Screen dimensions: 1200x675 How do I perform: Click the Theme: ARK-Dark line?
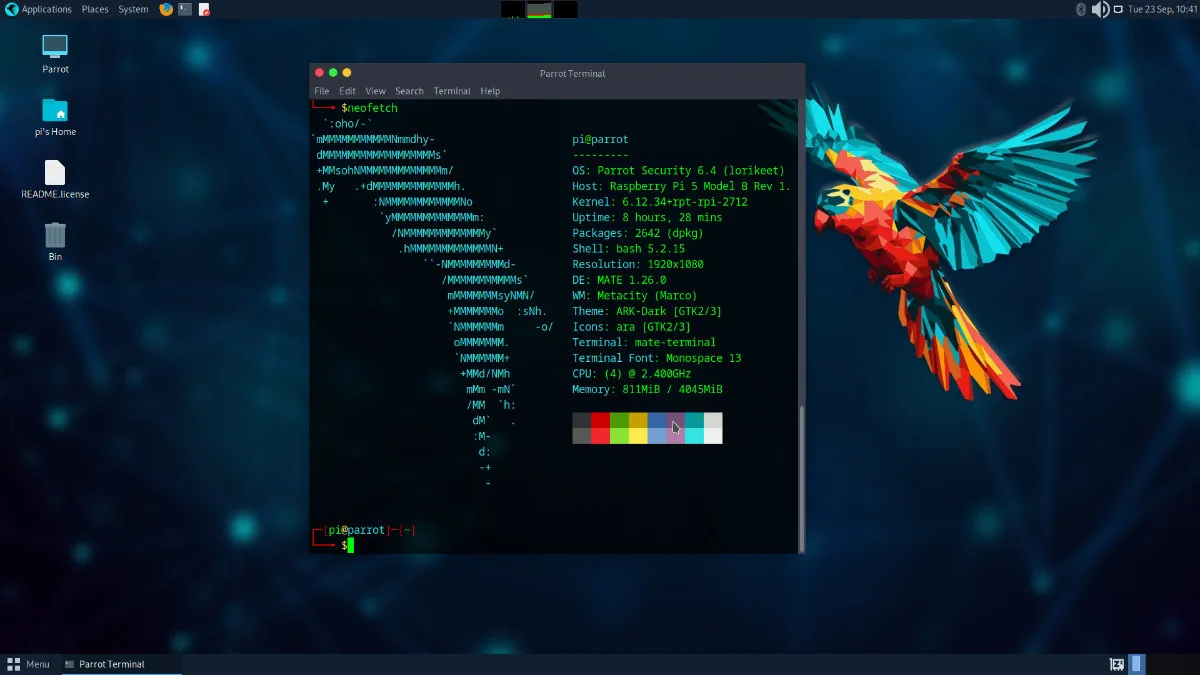click(x=647, y=312)
